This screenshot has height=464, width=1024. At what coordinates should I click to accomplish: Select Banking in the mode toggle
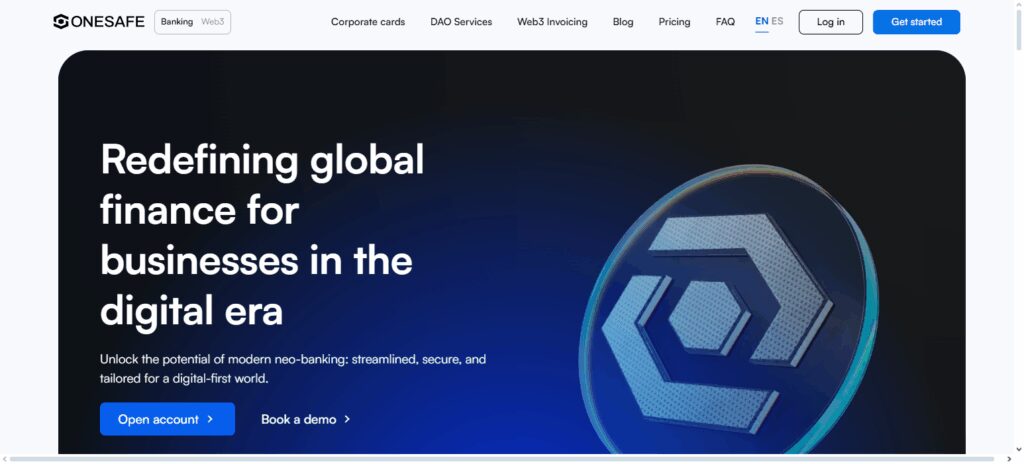(177, 22)
